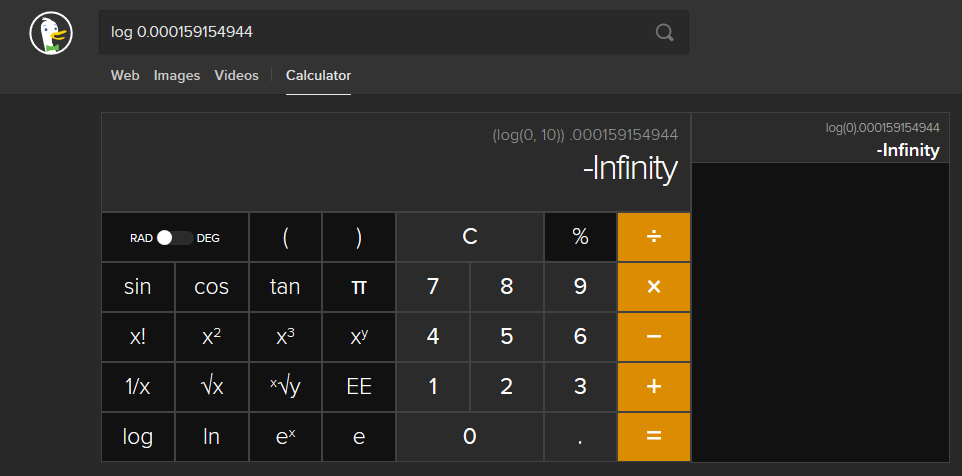Click the factorial x! key
This screenshot has height=476, width=962.
click(138, 337)
